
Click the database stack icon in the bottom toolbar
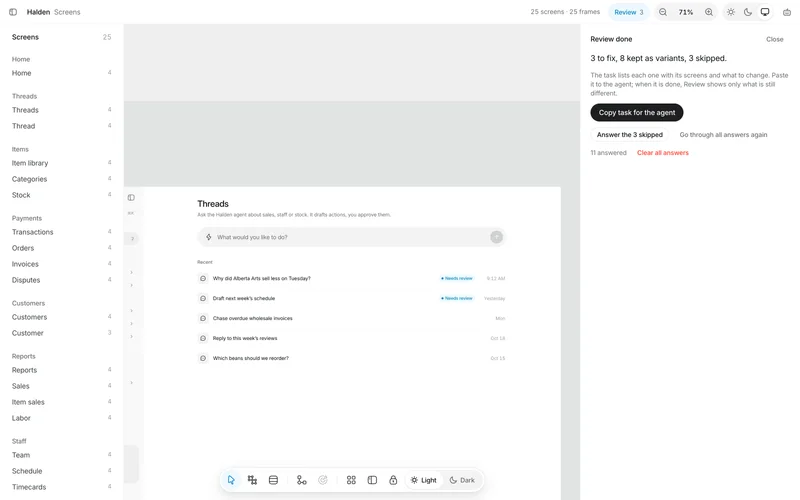(x=273, y=480)
